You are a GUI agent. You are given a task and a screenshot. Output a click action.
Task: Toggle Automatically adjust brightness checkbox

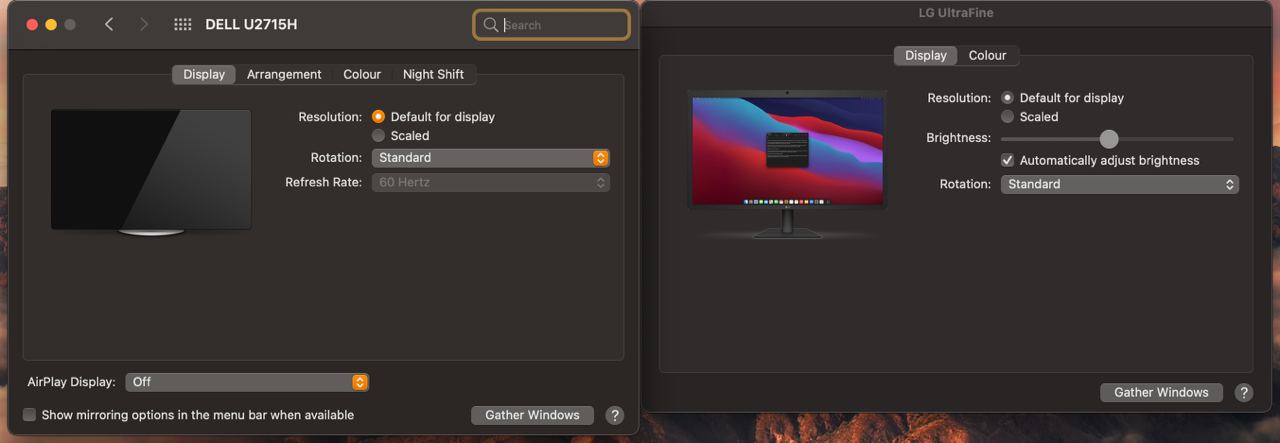coord(1007,160)
